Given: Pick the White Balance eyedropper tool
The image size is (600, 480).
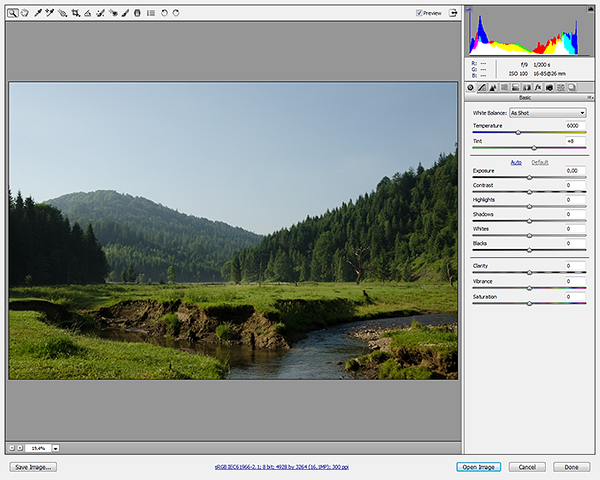Looking at the screenshot, I should 38,13.
